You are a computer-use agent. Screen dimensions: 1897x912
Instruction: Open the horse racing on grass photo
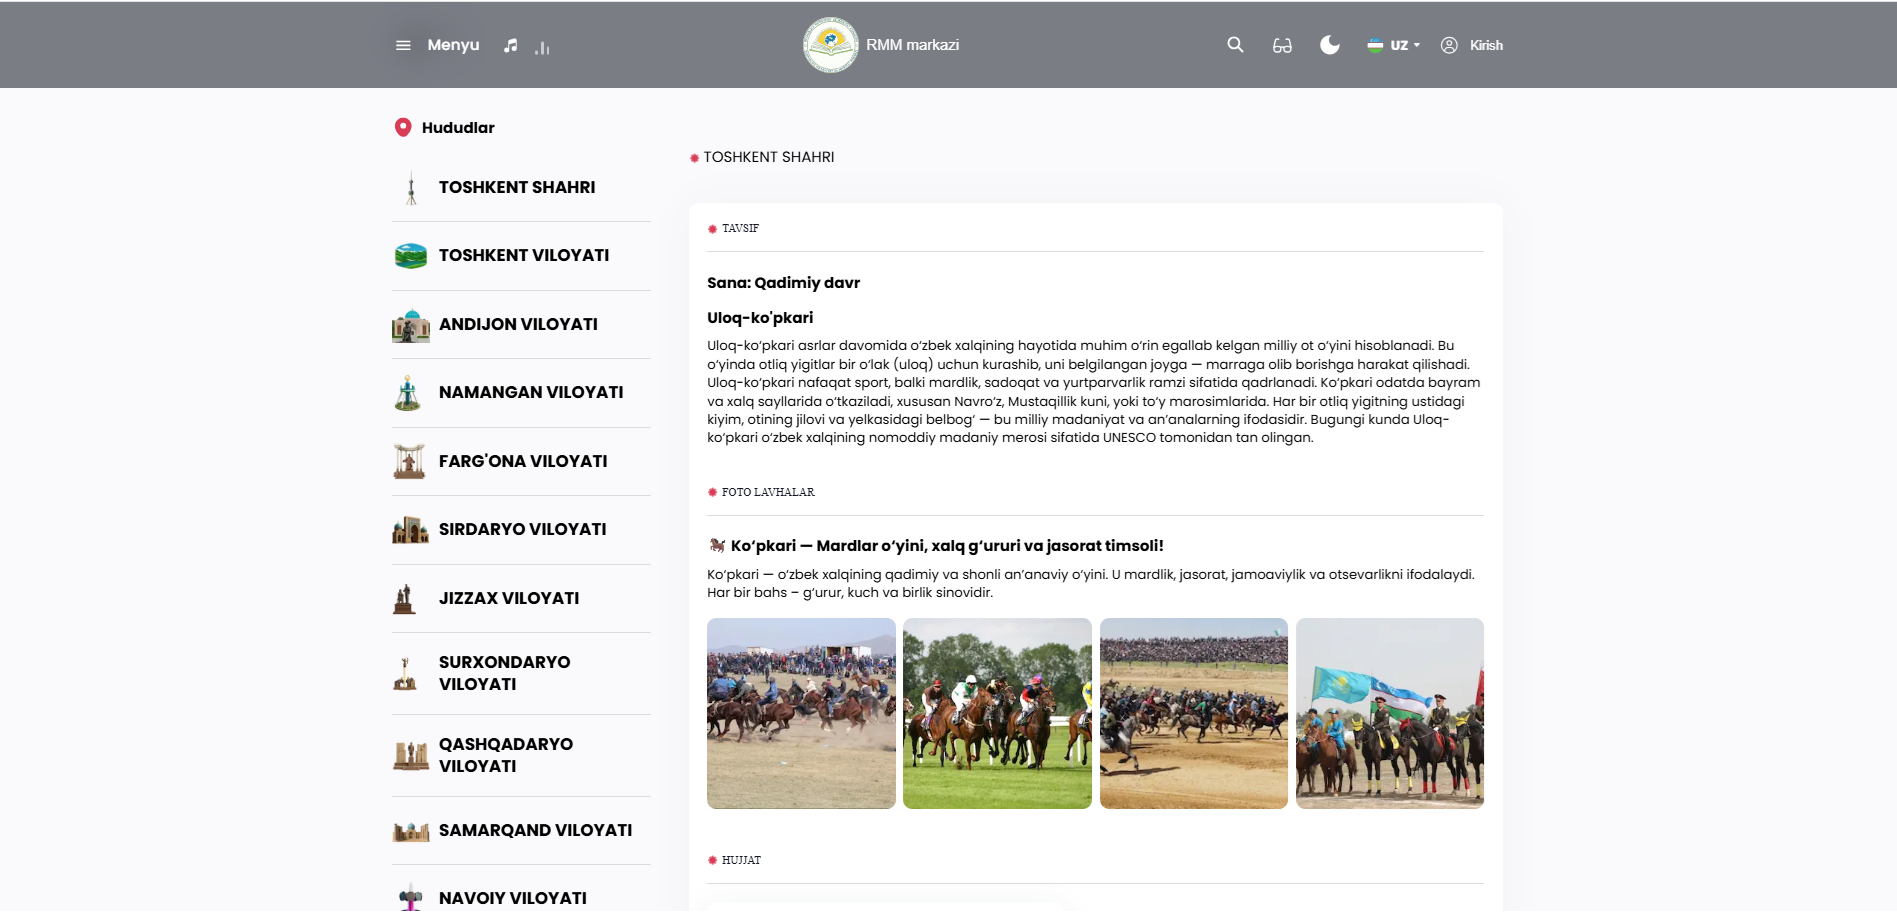coord(997,713)
